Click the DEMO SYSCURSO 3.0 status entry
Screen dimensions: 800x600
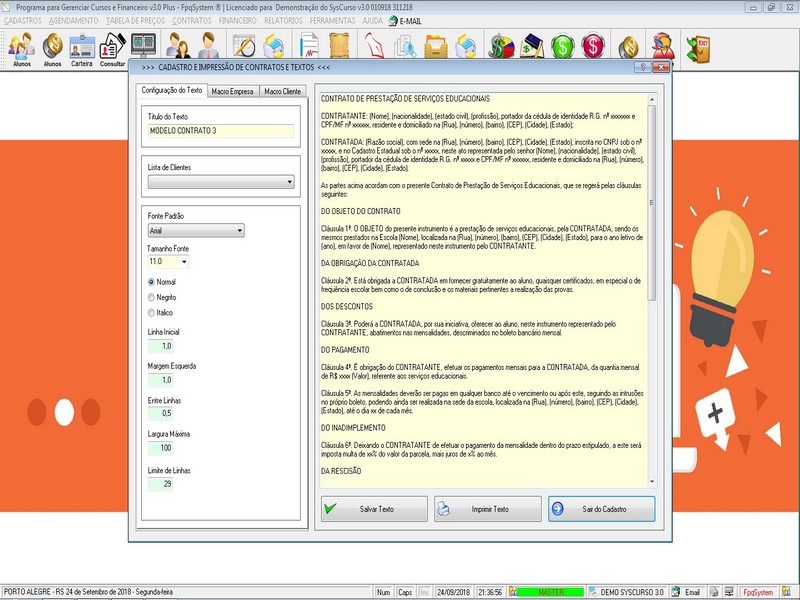coord(628,592)
